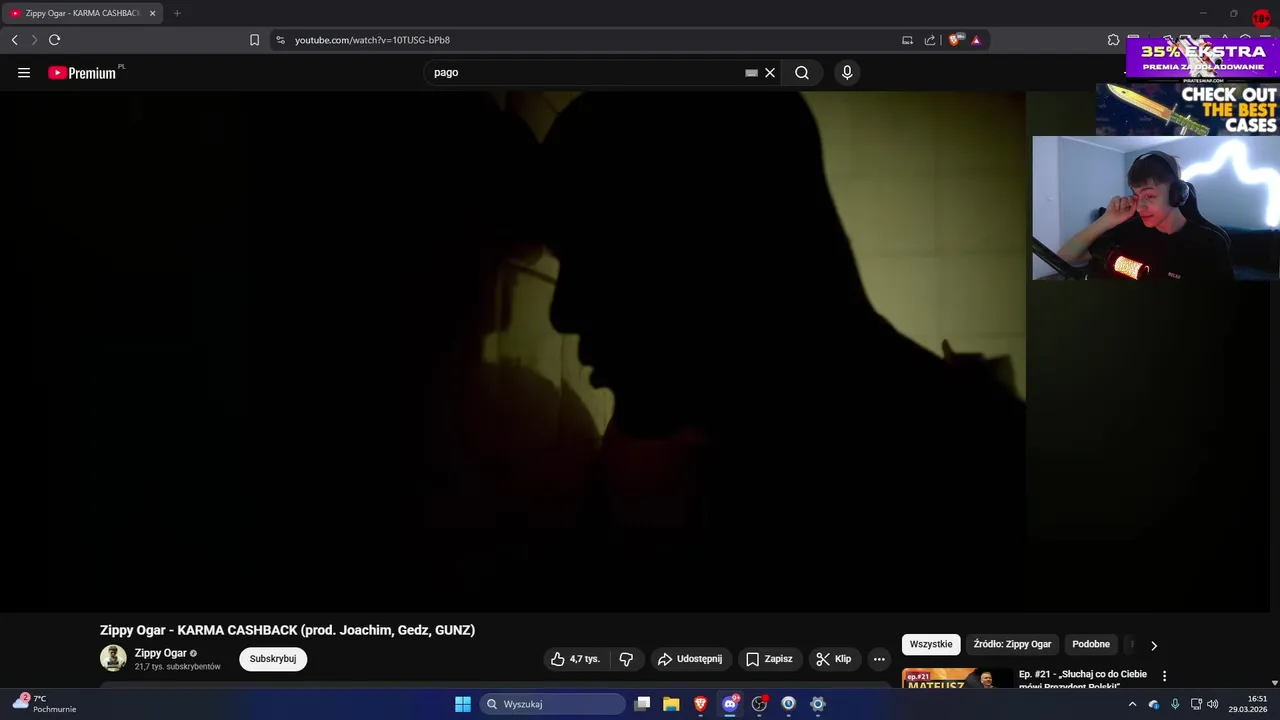Open Task View on the taskbar

[x=643, y=704]
